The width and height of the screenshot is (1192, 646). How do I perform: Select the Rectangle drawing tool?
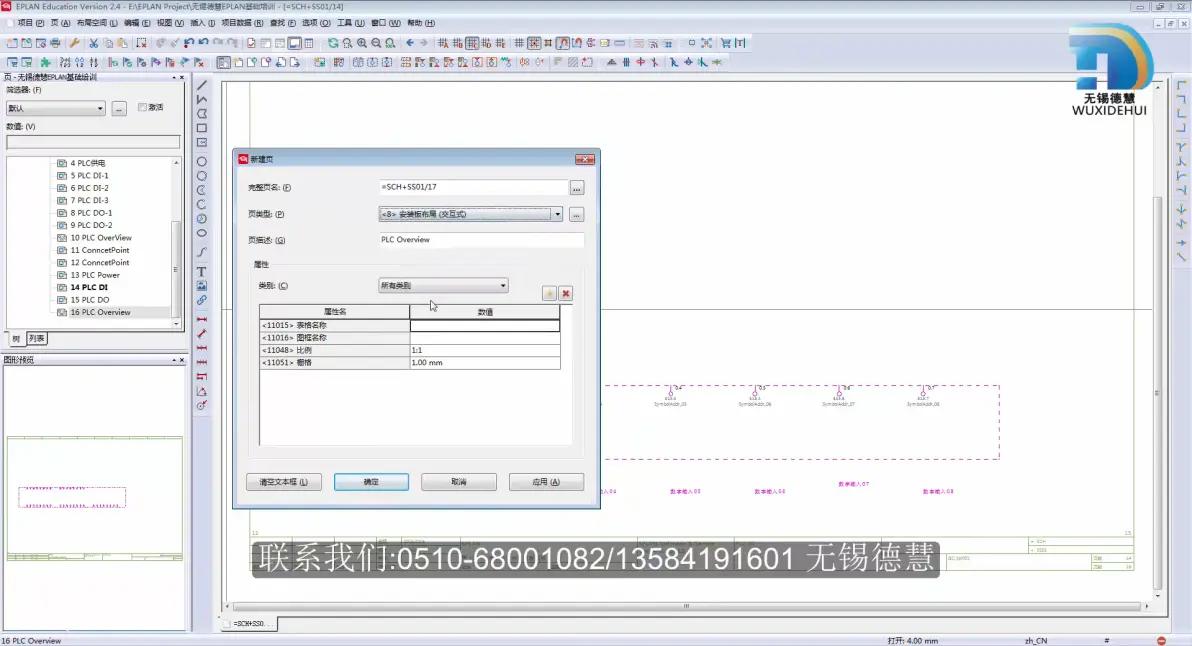[x=202, y=128]
